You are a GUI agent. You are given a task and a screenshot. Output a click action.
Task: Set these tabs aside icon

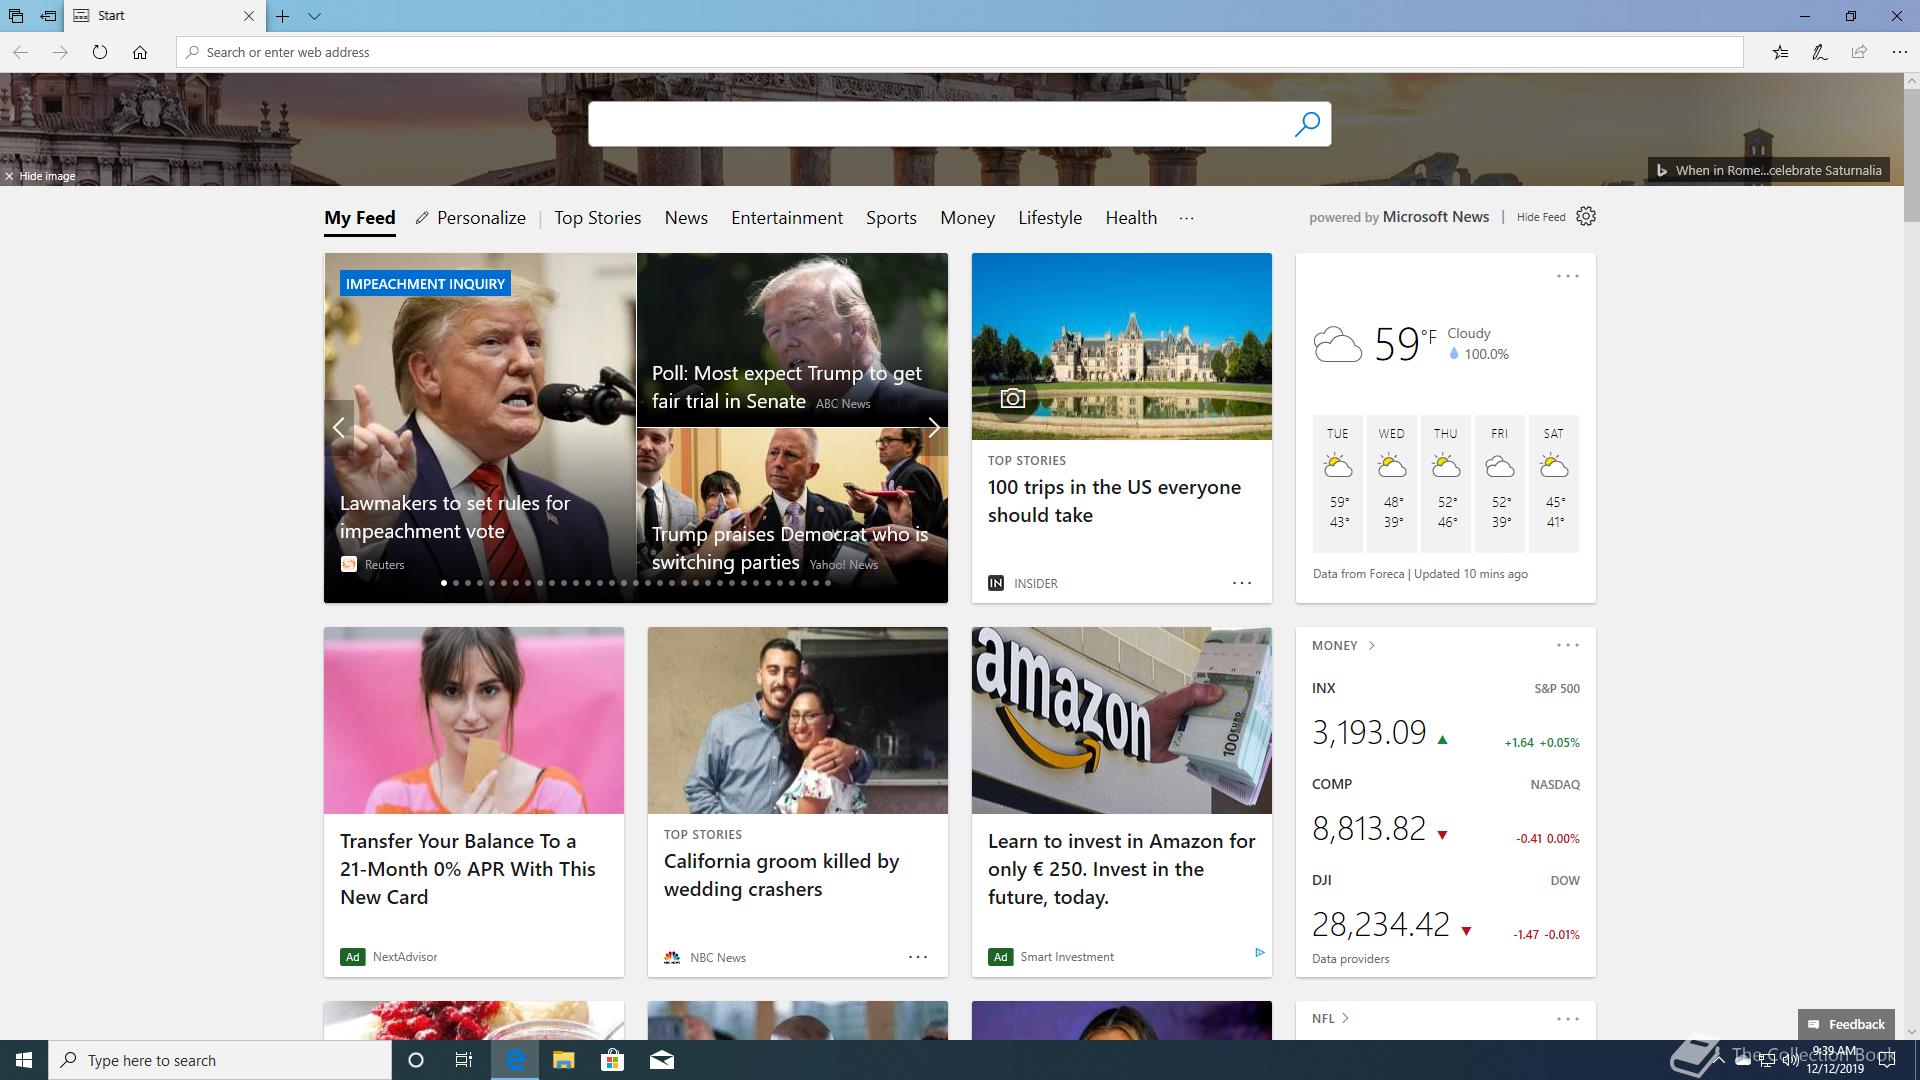[x=48, y=16]
